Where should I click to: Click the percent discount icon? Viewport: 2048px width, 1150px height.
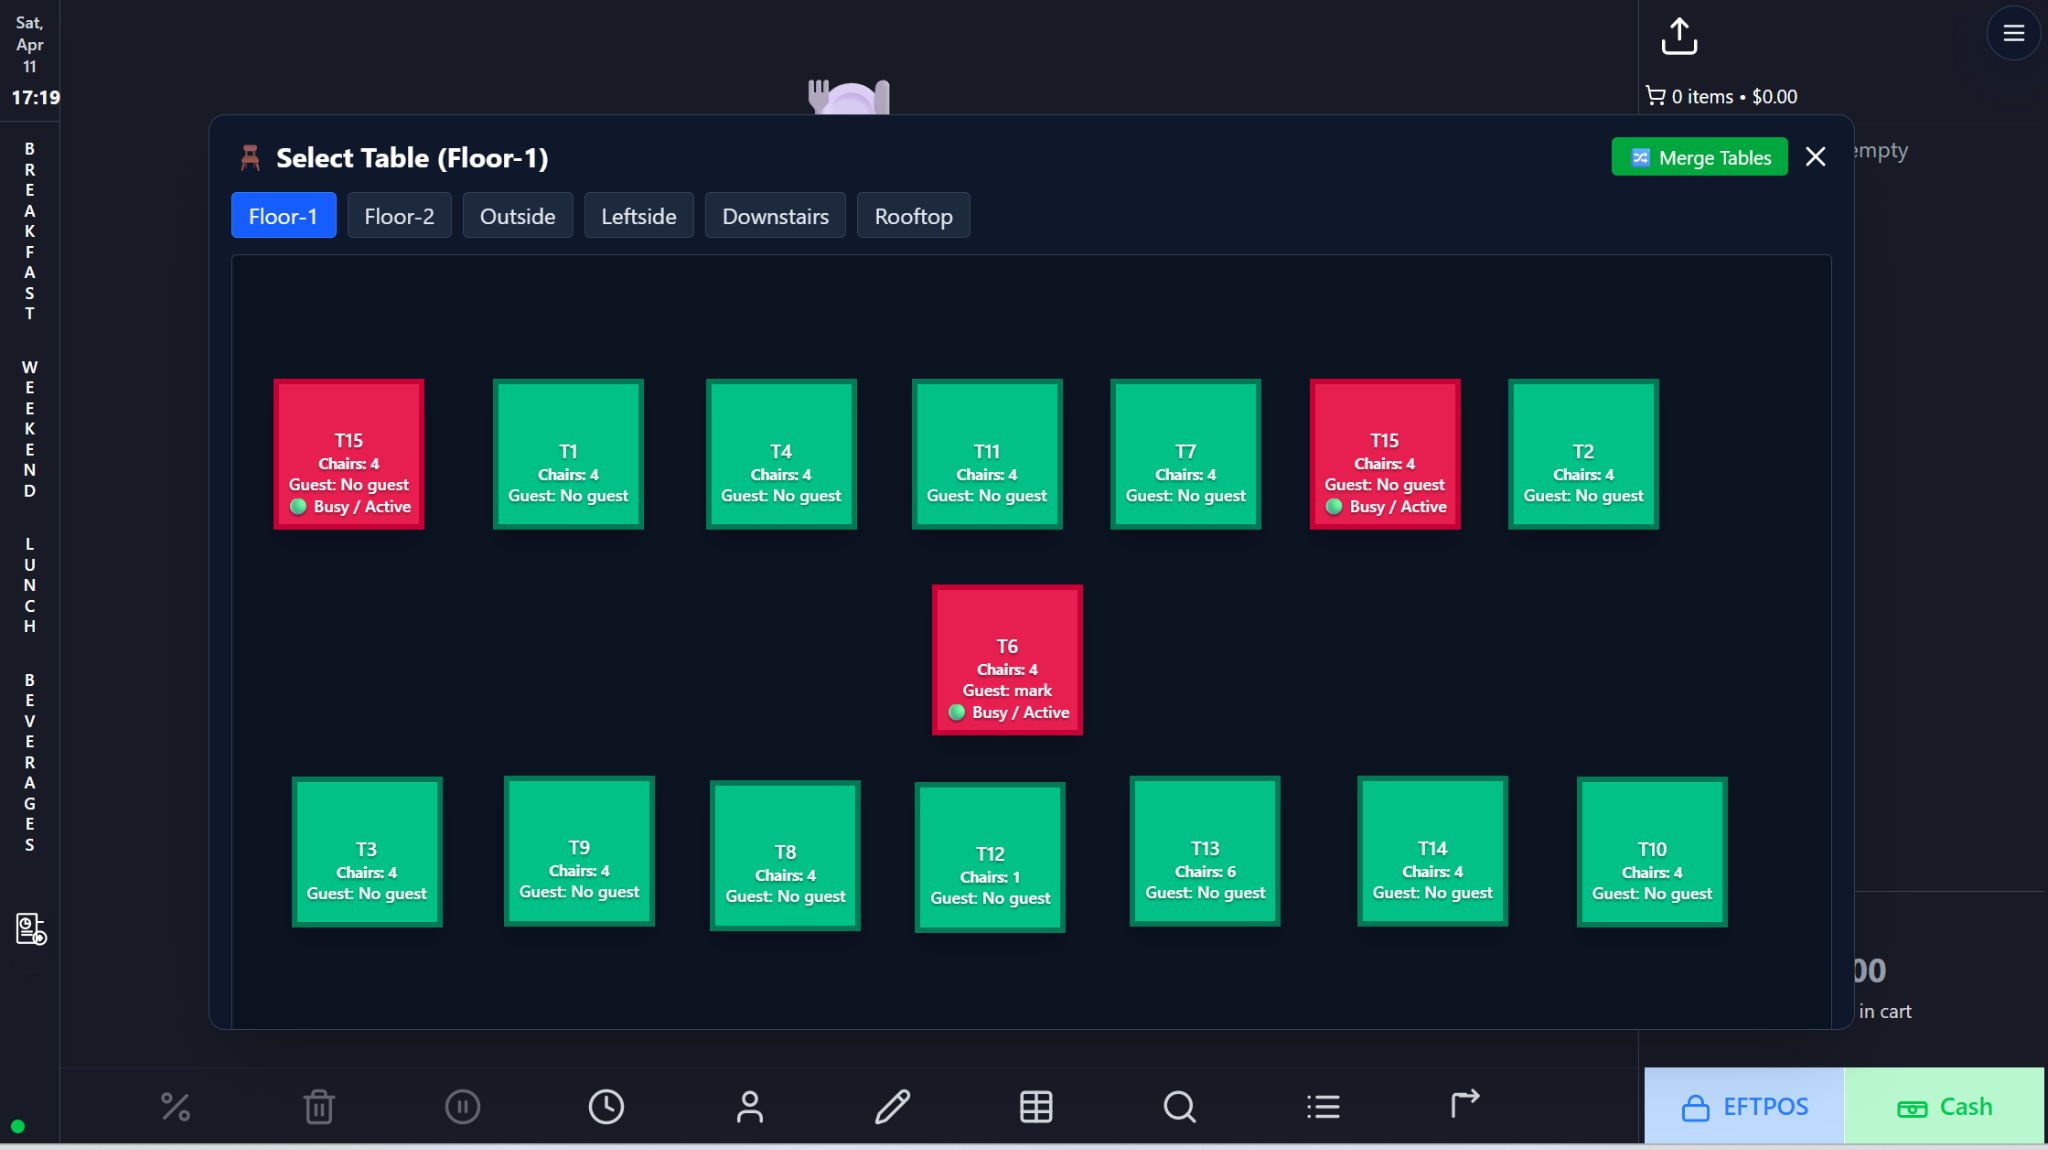point(175,1107)
